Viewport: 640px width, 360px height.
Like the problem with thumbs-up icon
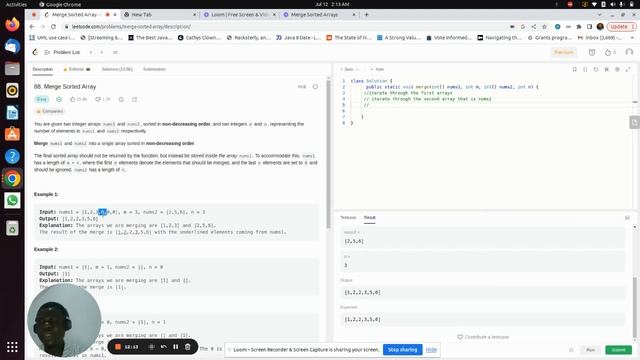(x=73, y=99)
